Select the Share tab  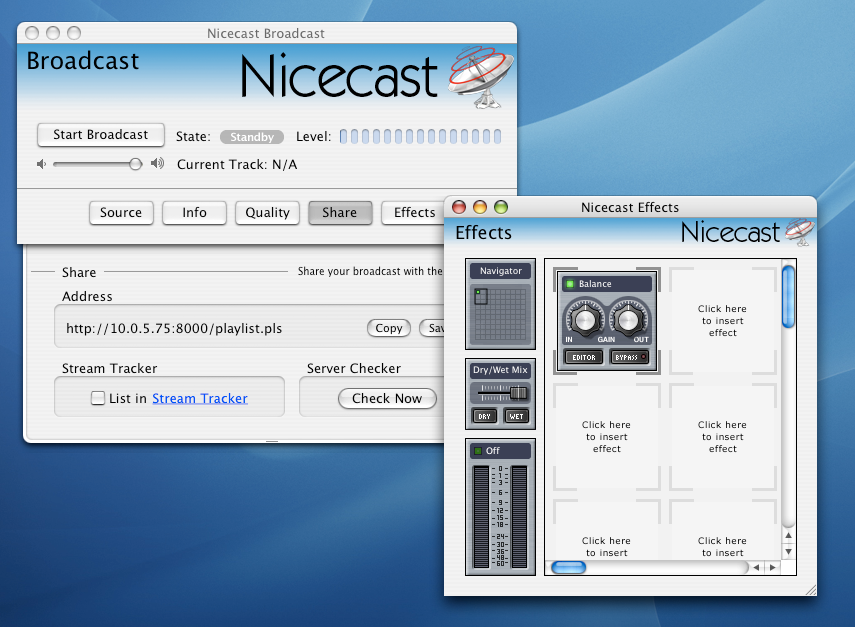pyautogui.click(x=340, y=213)
